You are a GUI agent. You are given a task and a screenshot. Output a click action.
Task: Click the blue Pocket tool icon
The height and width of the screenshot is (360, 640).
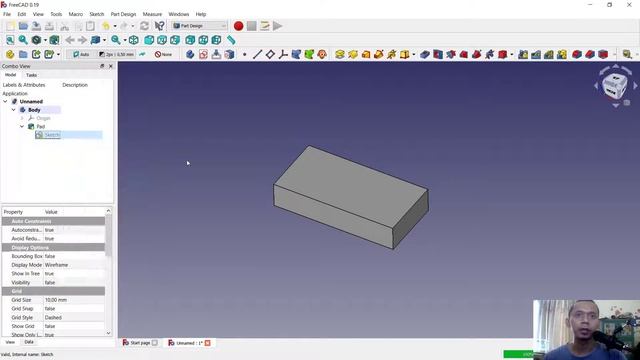pos(424,54)
